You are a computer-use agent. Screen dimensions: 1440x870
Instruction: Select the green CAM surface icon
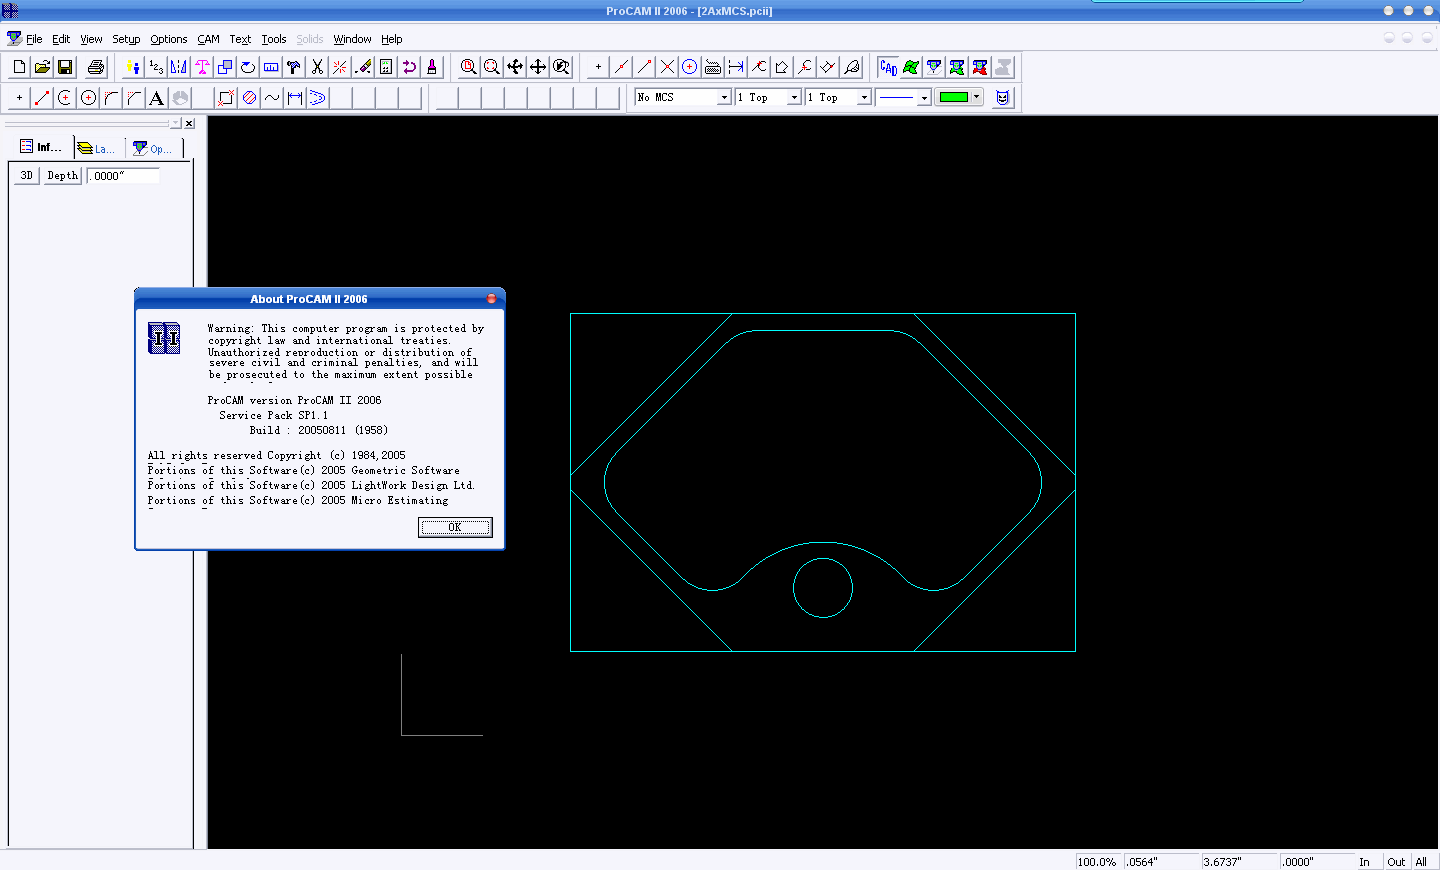point(911,67)
